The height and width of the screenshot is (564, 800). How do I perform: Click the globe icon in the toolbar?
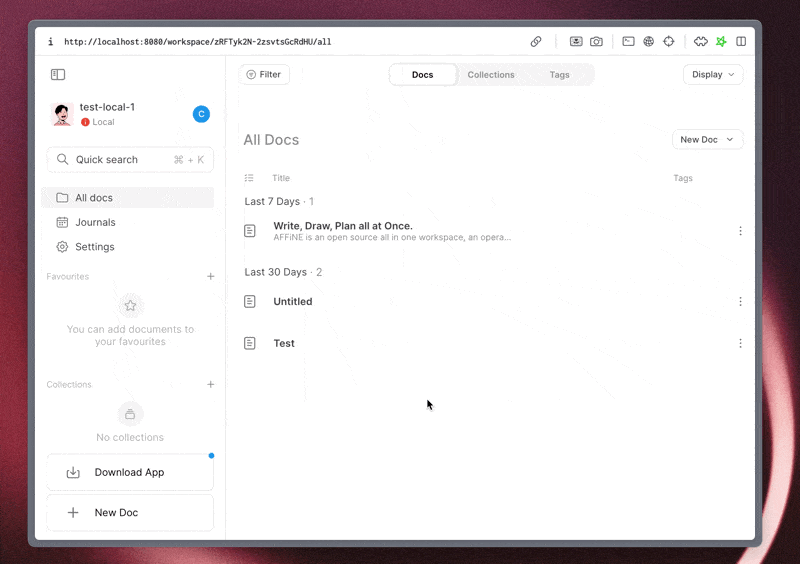point(648,42)
